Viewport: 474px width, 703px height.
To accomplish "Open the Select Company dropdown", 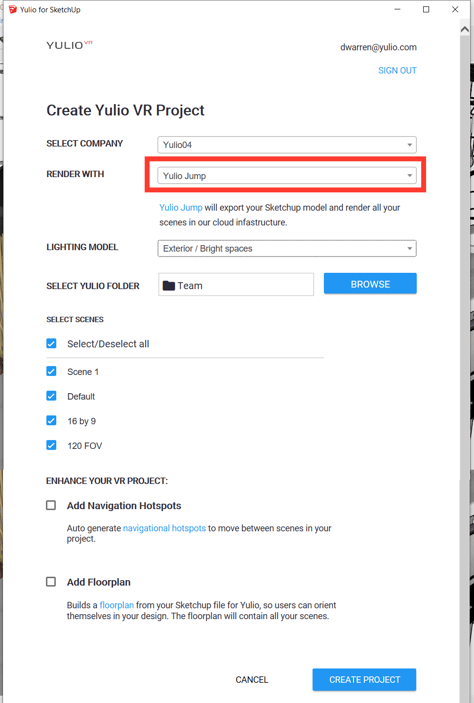I will [287, 145].
